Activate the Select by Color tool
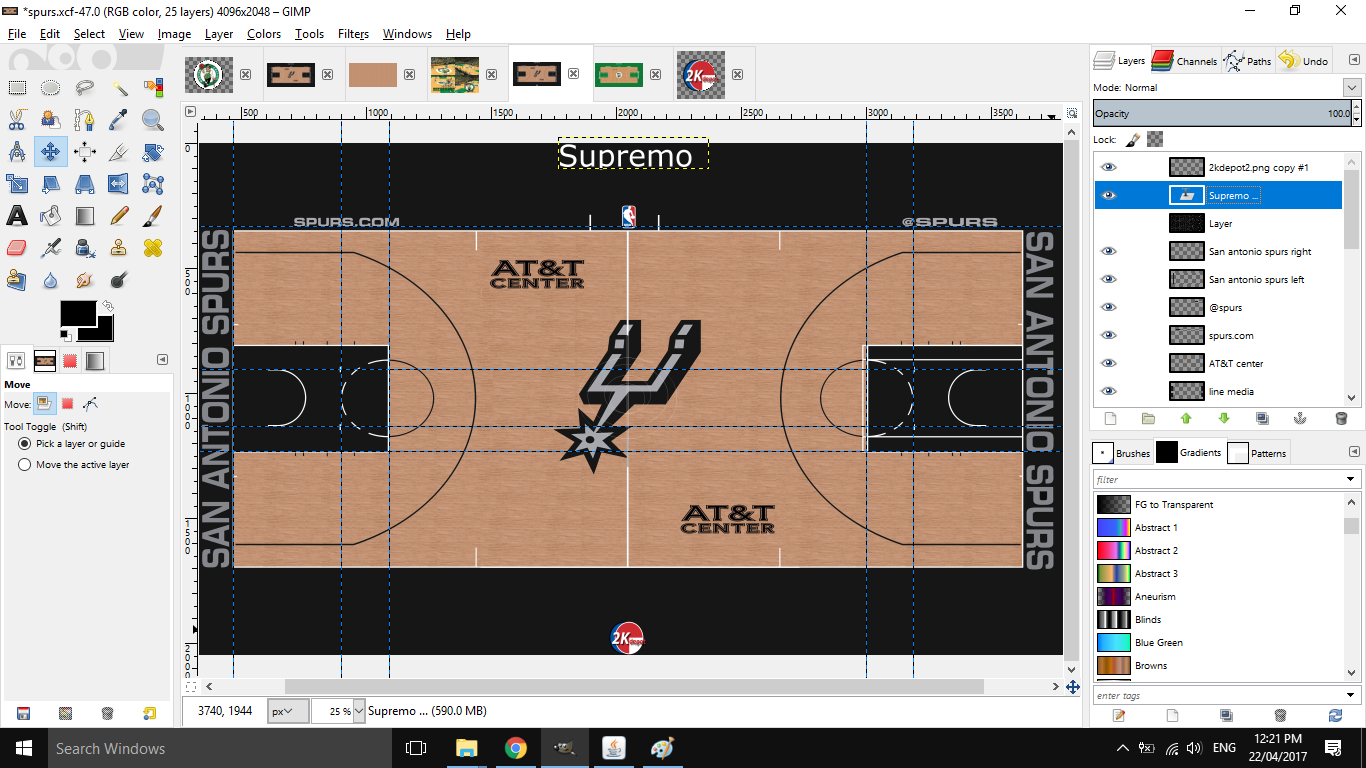The height and width of the screenshot is (768, 1366). tap(153, 88)
